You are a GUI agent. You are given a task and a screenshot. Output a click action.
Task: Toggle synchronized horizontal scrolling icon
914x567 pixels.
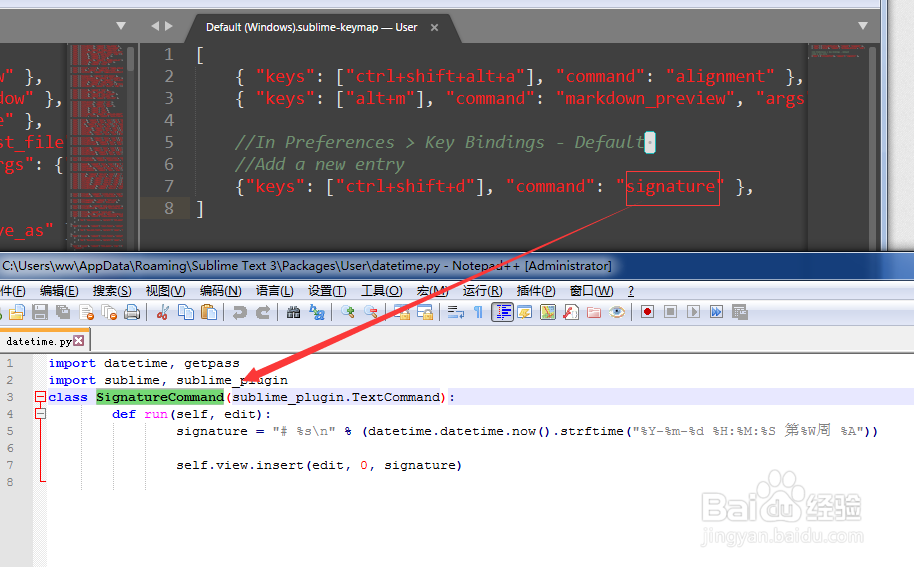(424, 312)
